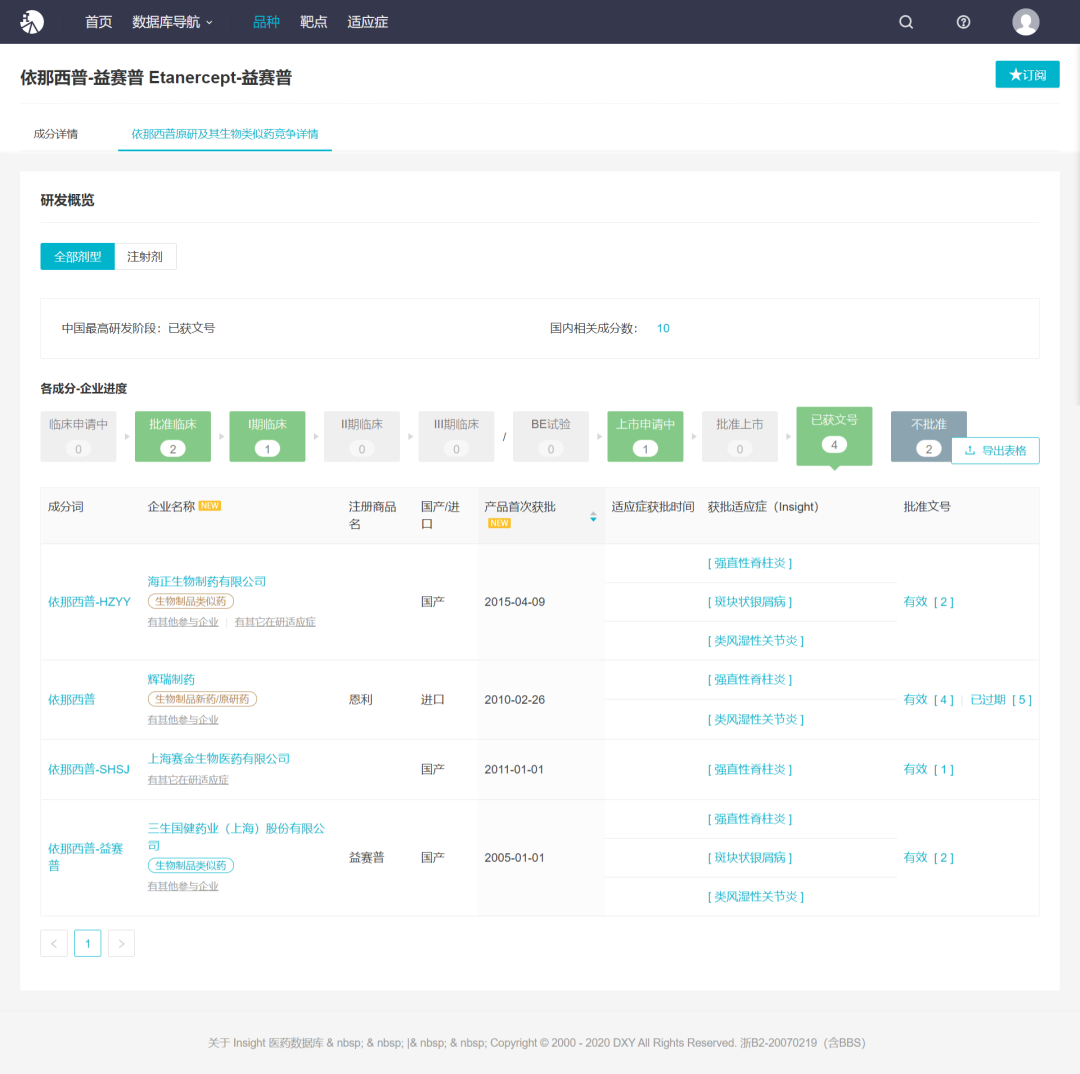Click the ★订阅 subscribe button
Viewport: 1080px width, 1074px height.
coord(1027,74)
